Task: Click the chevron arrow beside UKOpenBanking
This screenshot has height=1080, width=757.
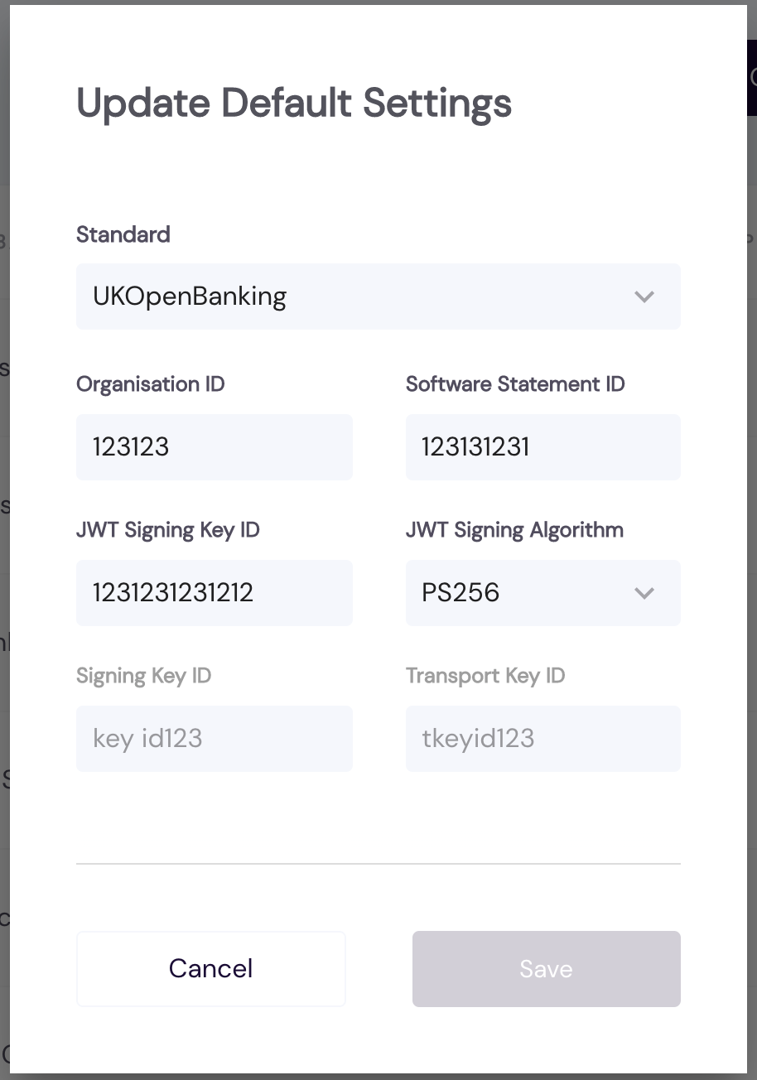Action: click(x=644, y=297)
